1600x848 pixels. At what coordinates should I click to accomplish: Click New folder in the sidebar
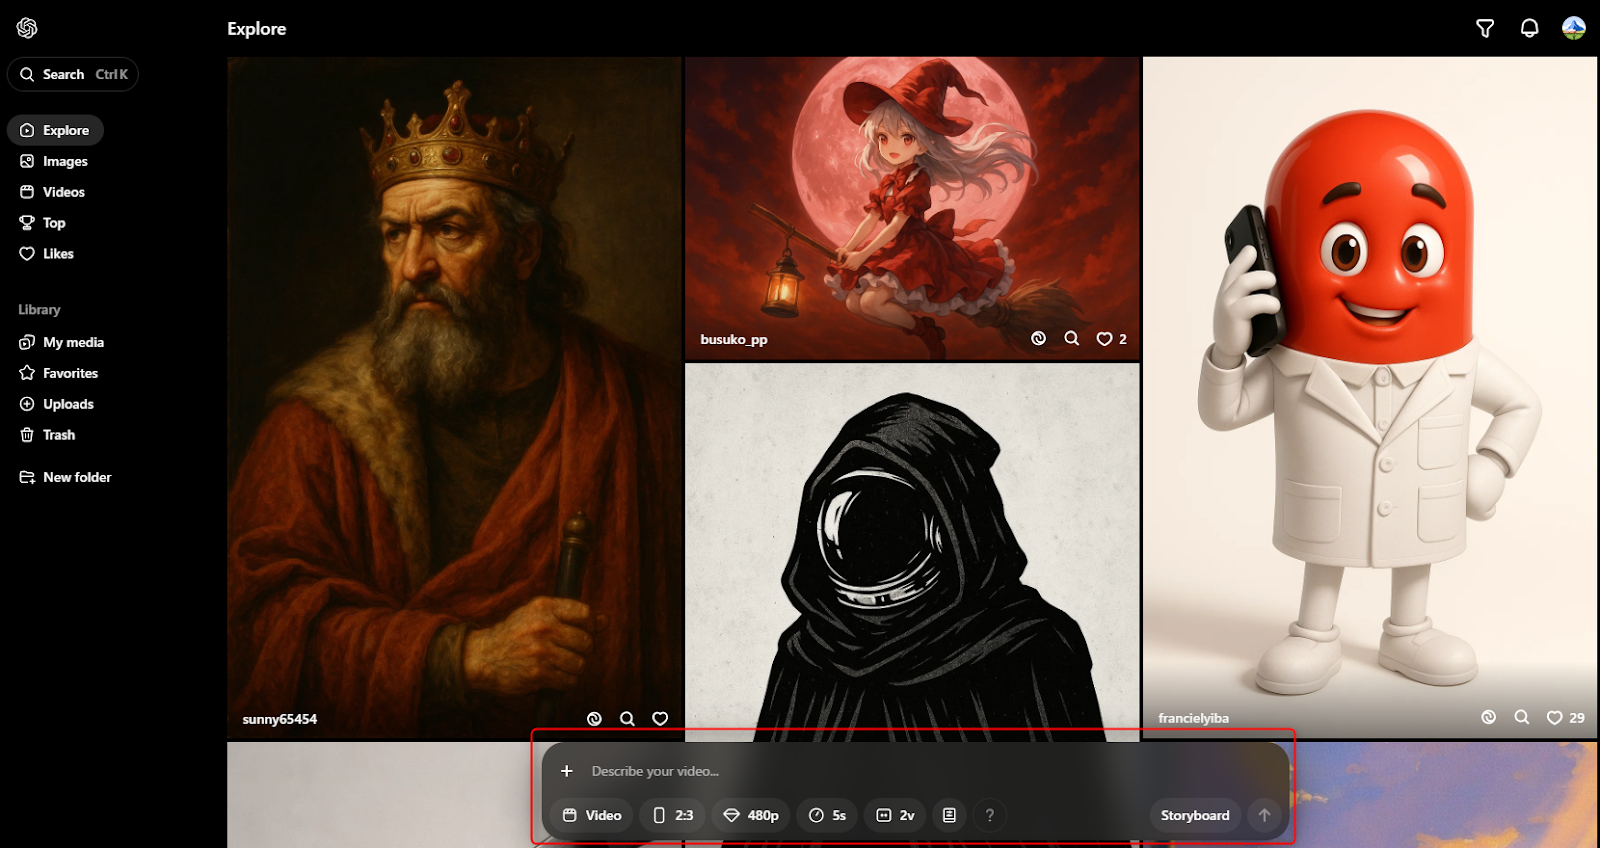[x=76, y=477]
